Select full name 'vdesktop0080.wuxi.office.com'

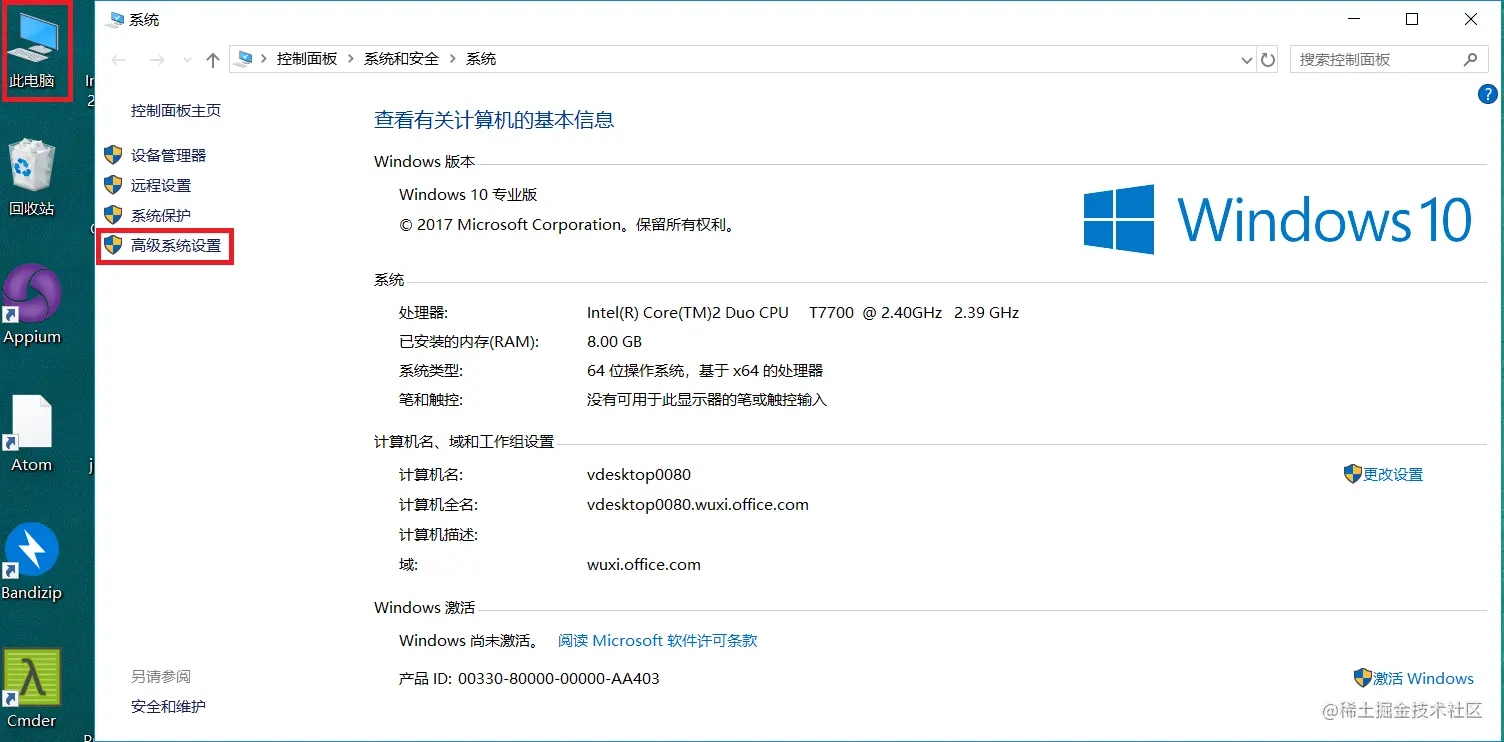tap(698, 504)
